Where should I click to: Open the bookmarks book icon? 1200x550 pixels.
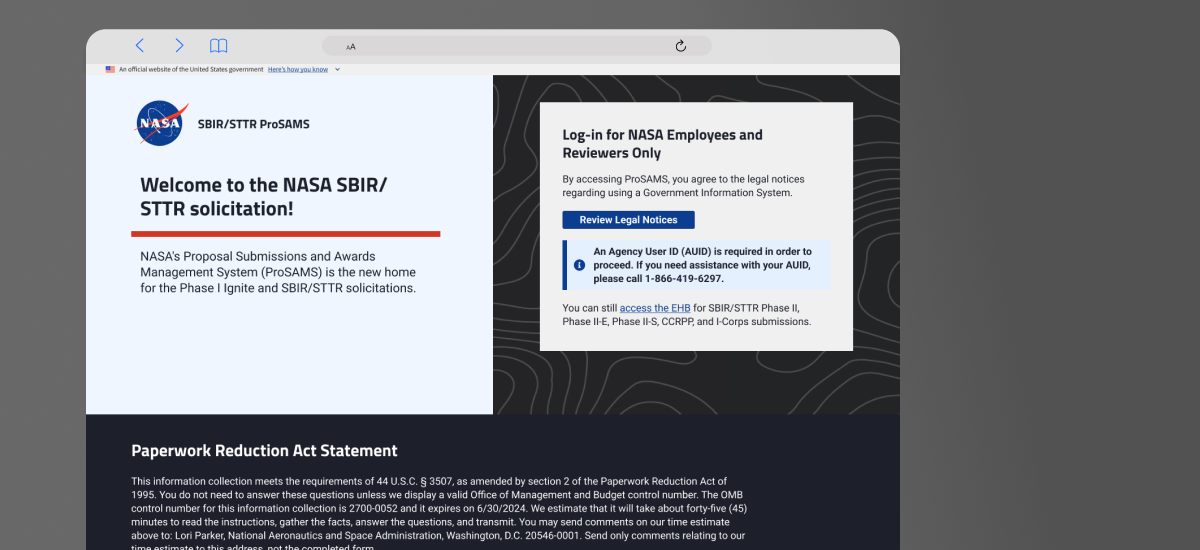point(219,46)
